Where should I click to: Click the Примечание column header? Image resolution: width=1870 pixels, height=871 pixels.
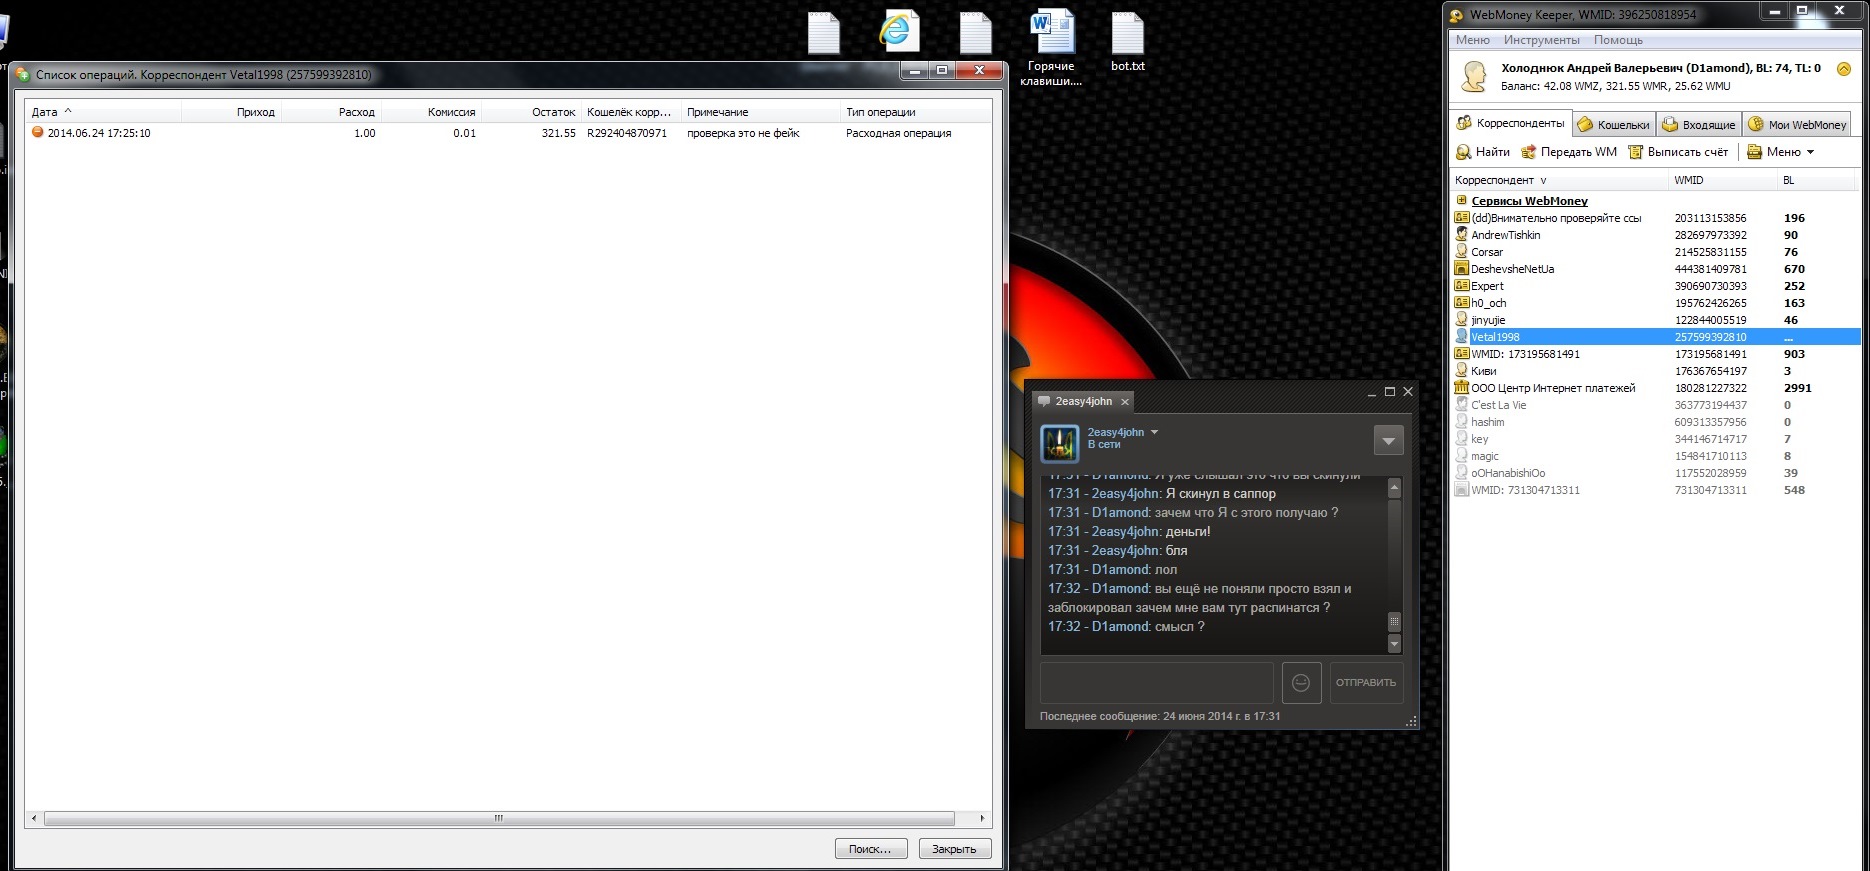click(x=760, y=112)
